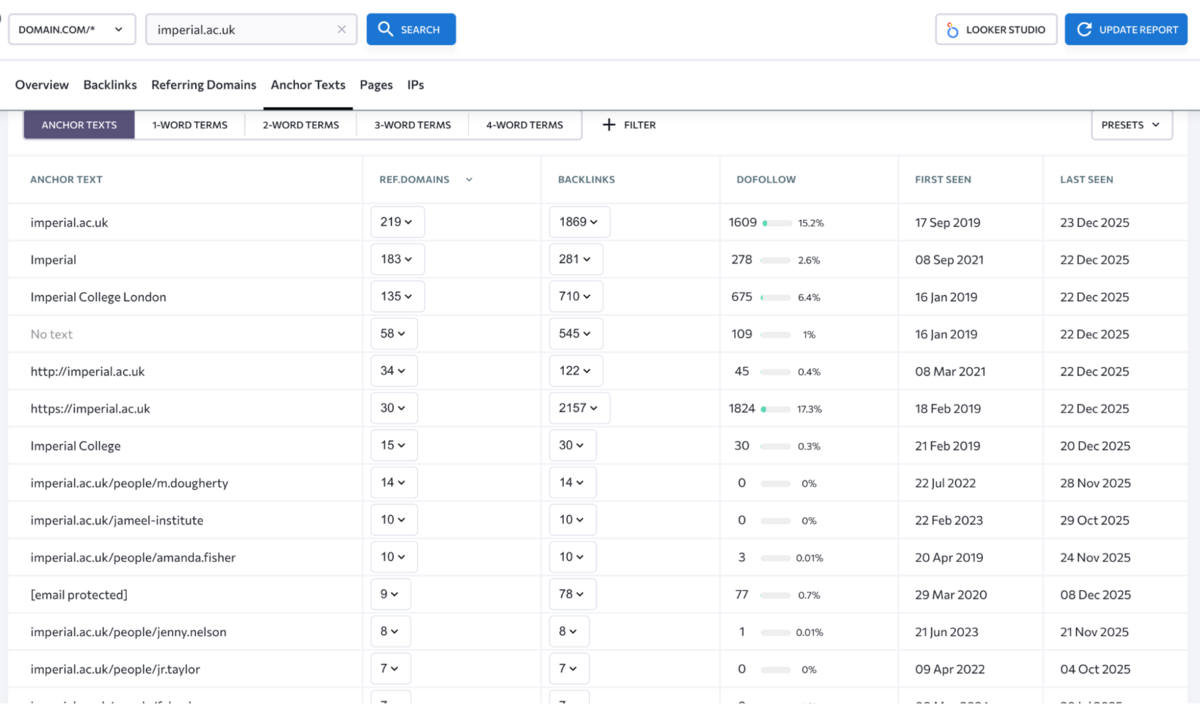Select the Anchor Texts tab

pyautogui.click(x=308, y=85)
